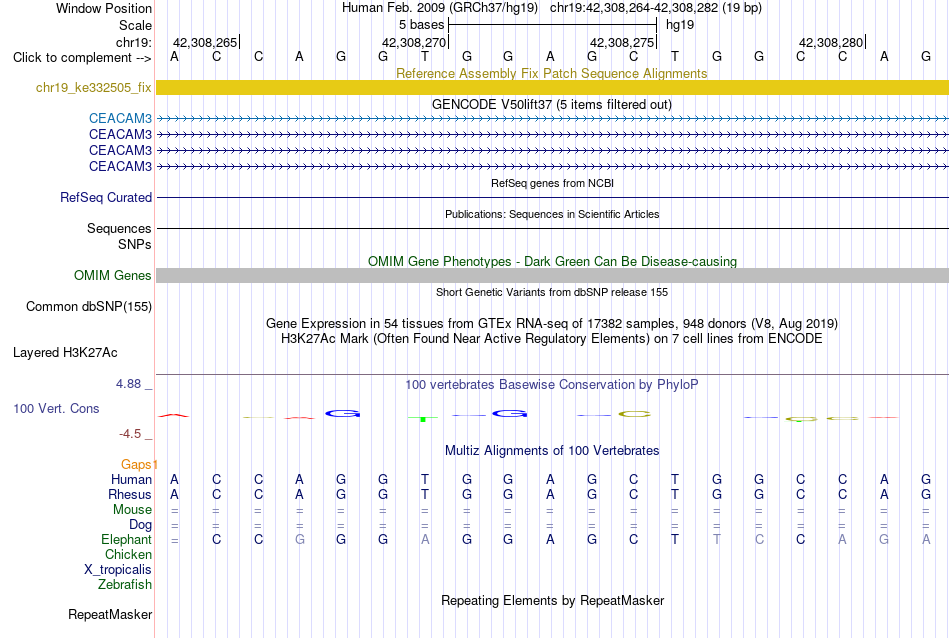Select the yellow fix patch alignment bar

pyautogui.click(x=552, y=87)
